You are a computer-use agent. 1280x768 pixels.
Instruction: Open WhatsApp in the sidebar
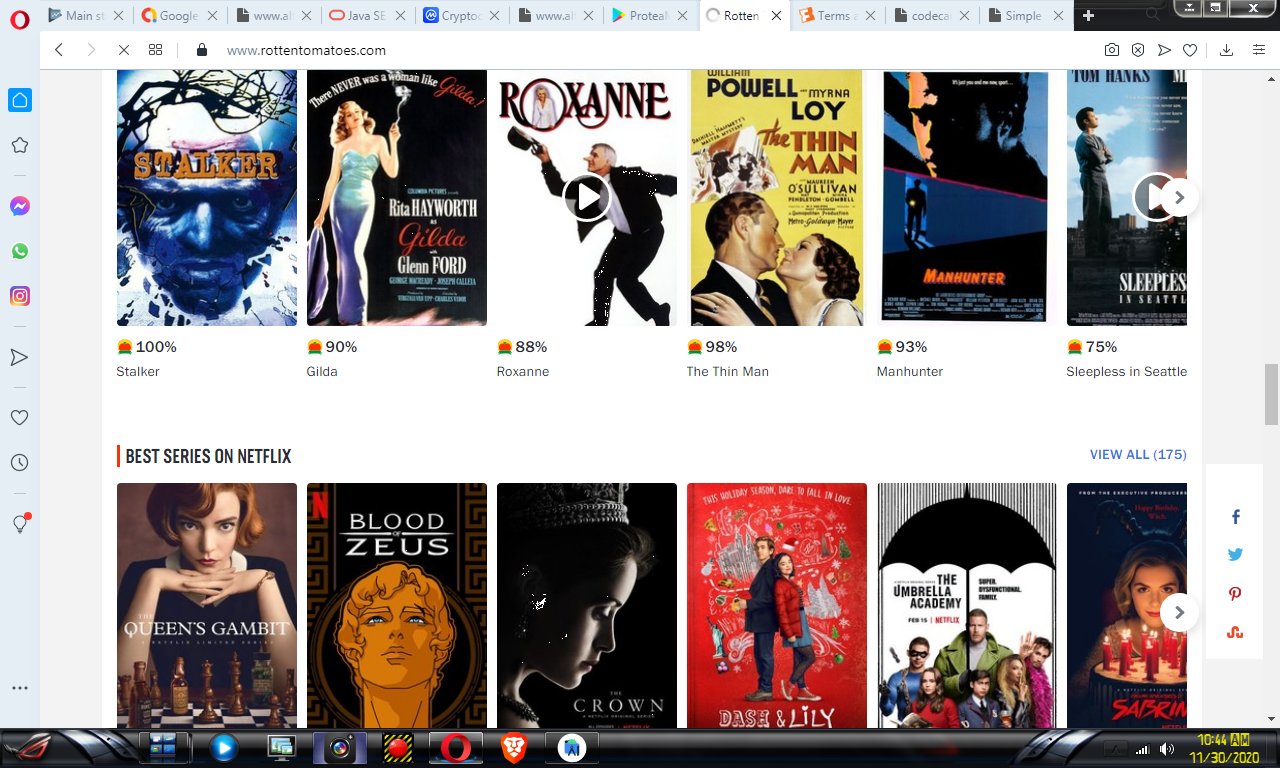coord(20,251)
